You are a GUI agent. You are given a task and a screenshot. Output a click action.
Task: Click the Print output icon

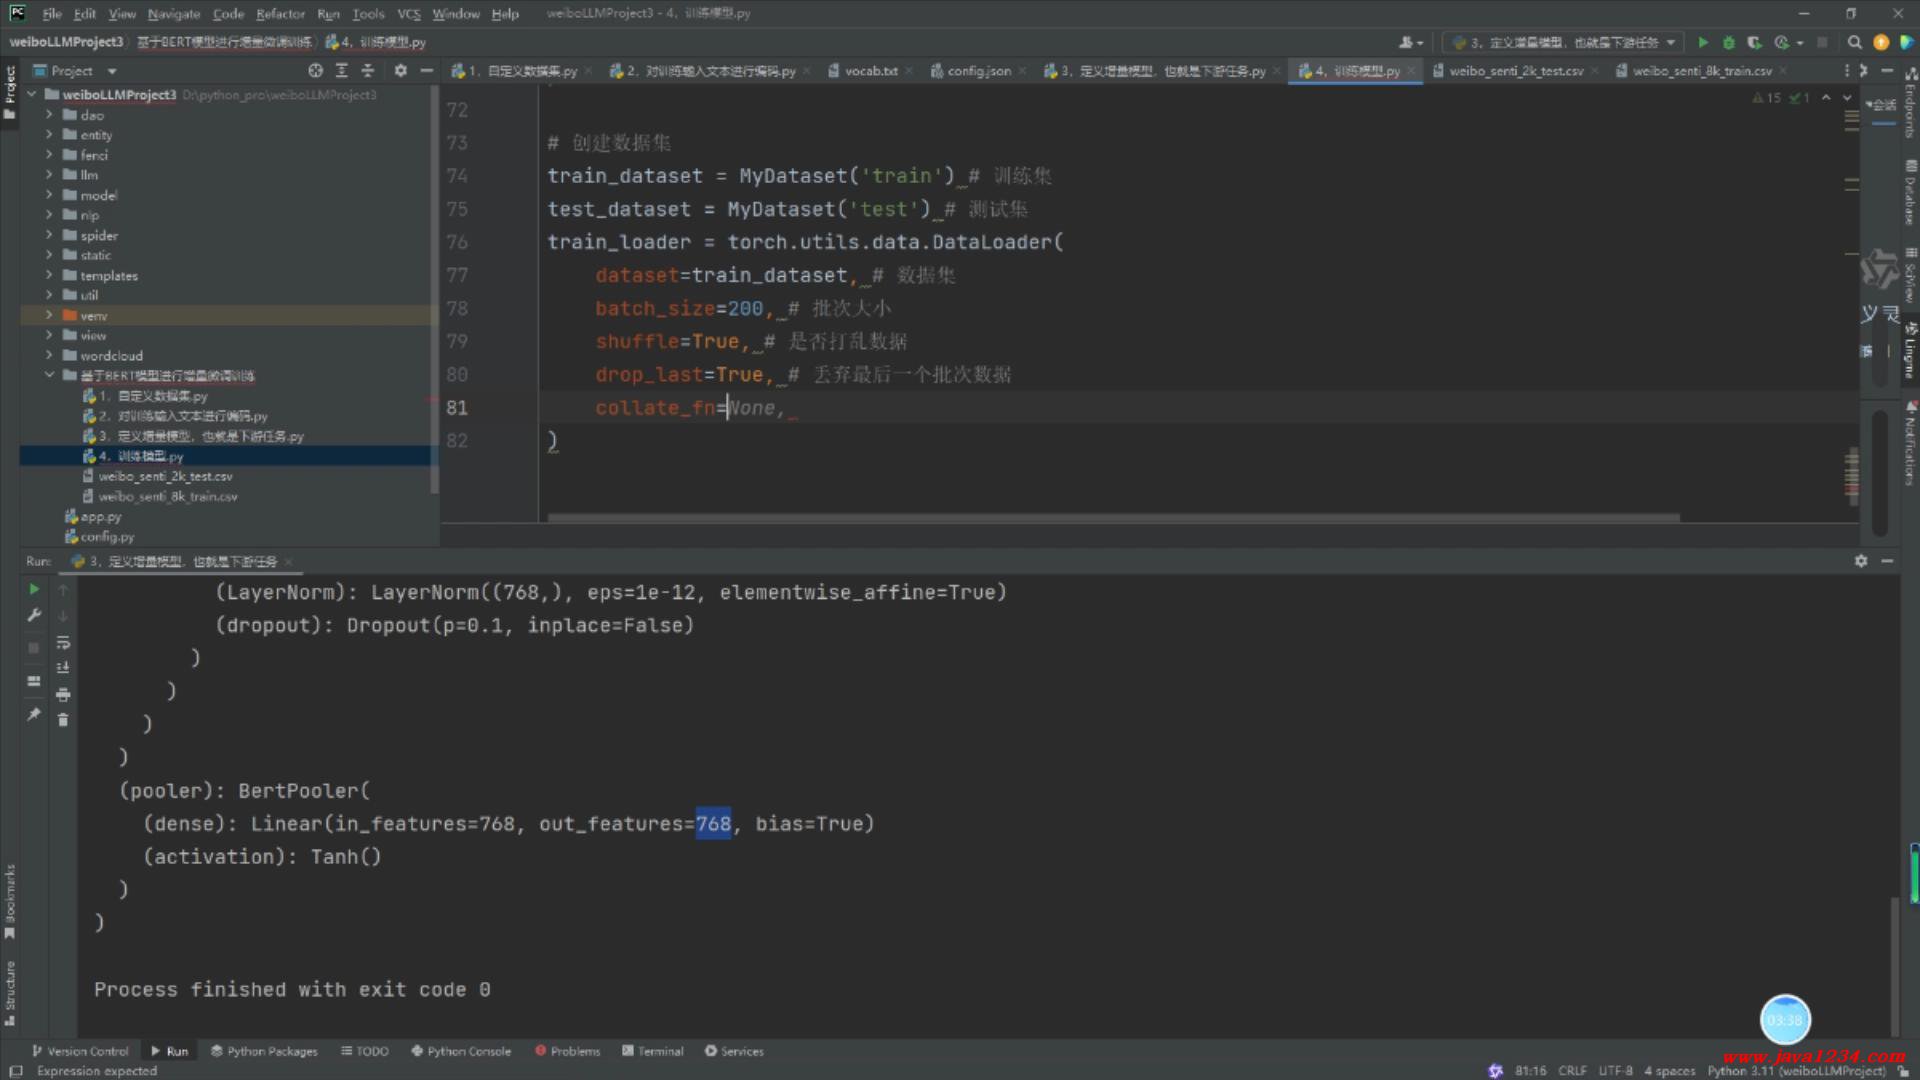click(63, 694)
